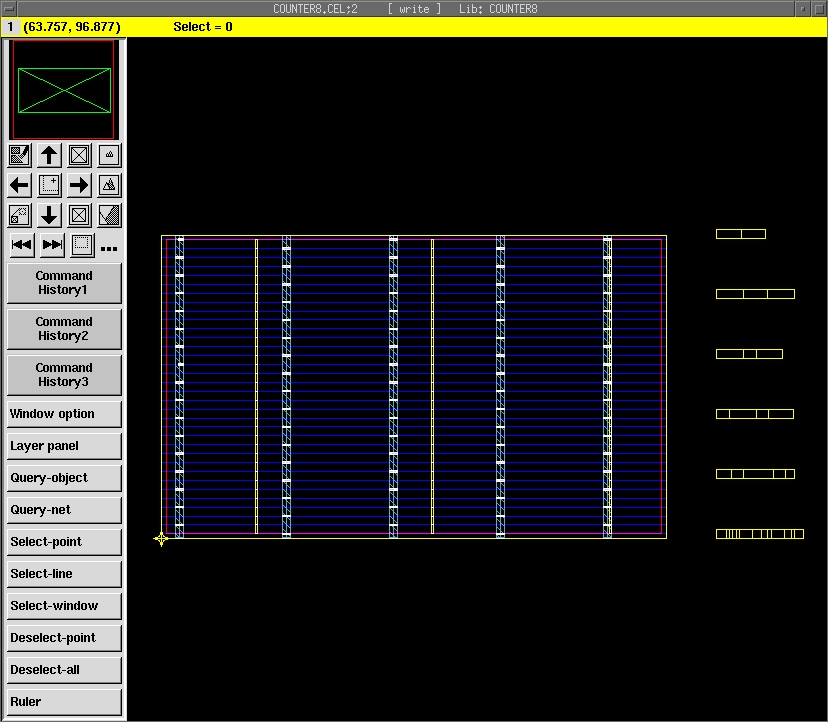828x722 pixels.
Task: Open Command History1
Action: coord(64,283)
